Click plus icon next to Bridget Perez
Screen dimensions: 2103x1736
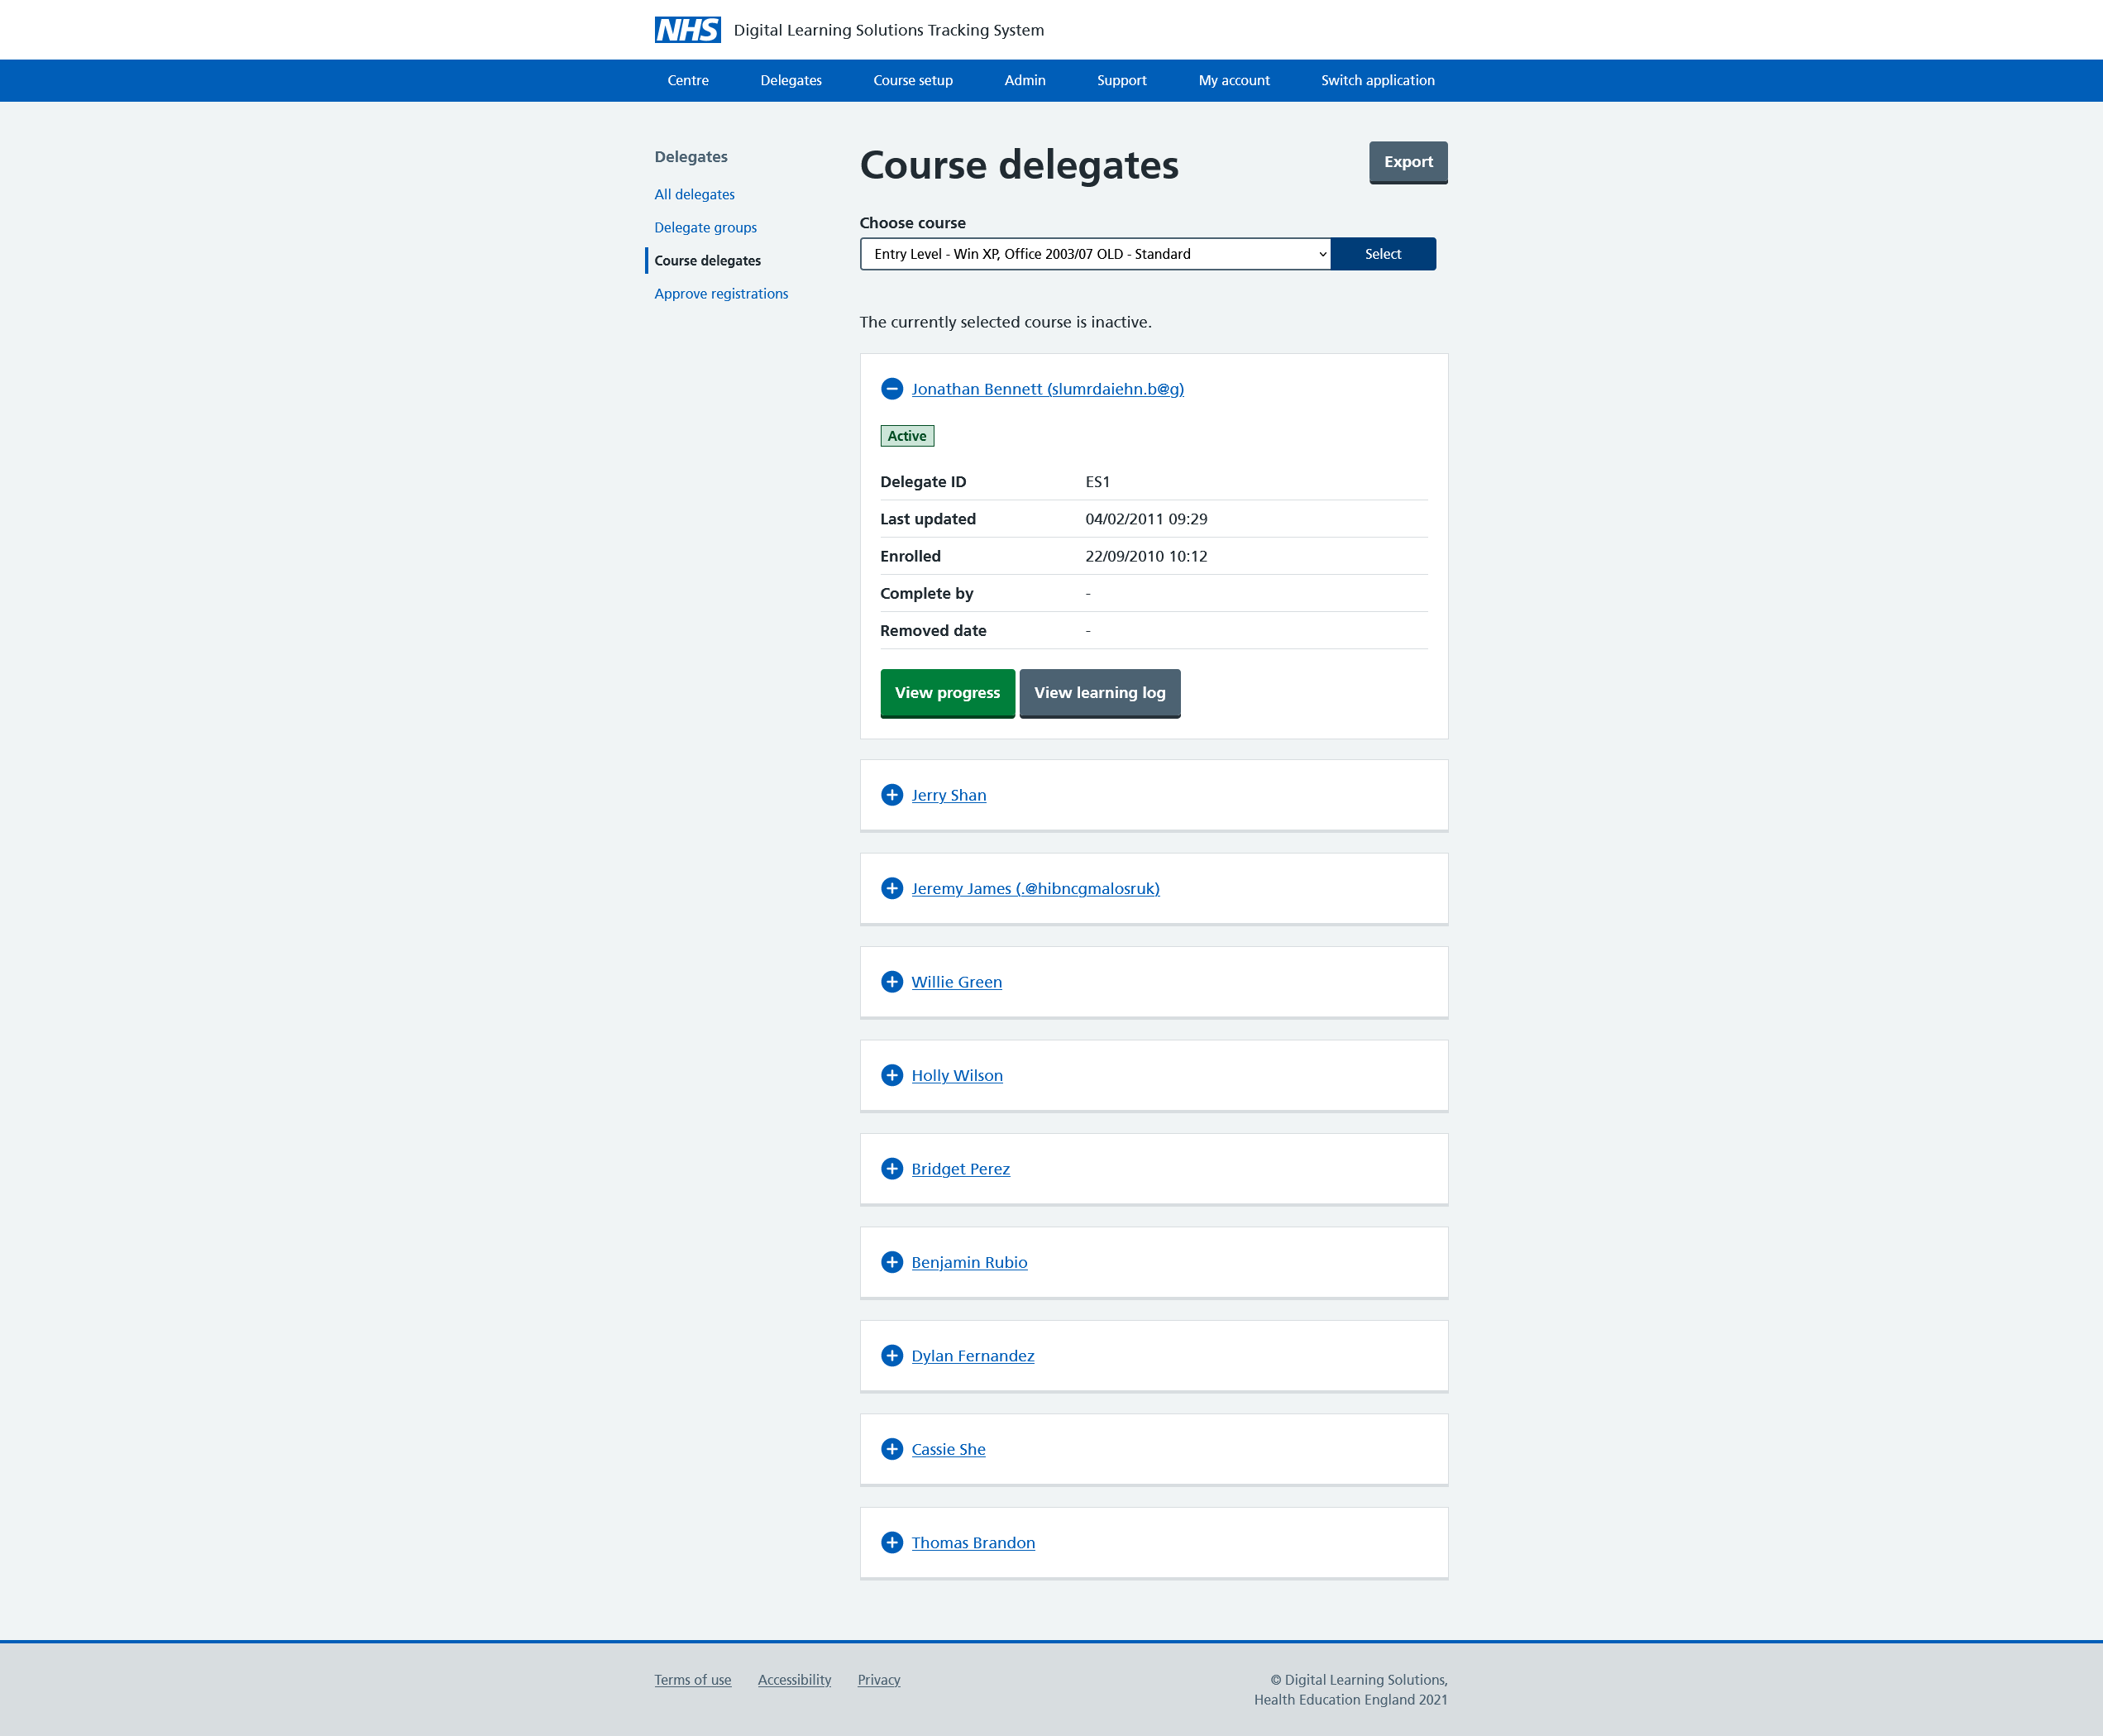tap(892, 1169)
